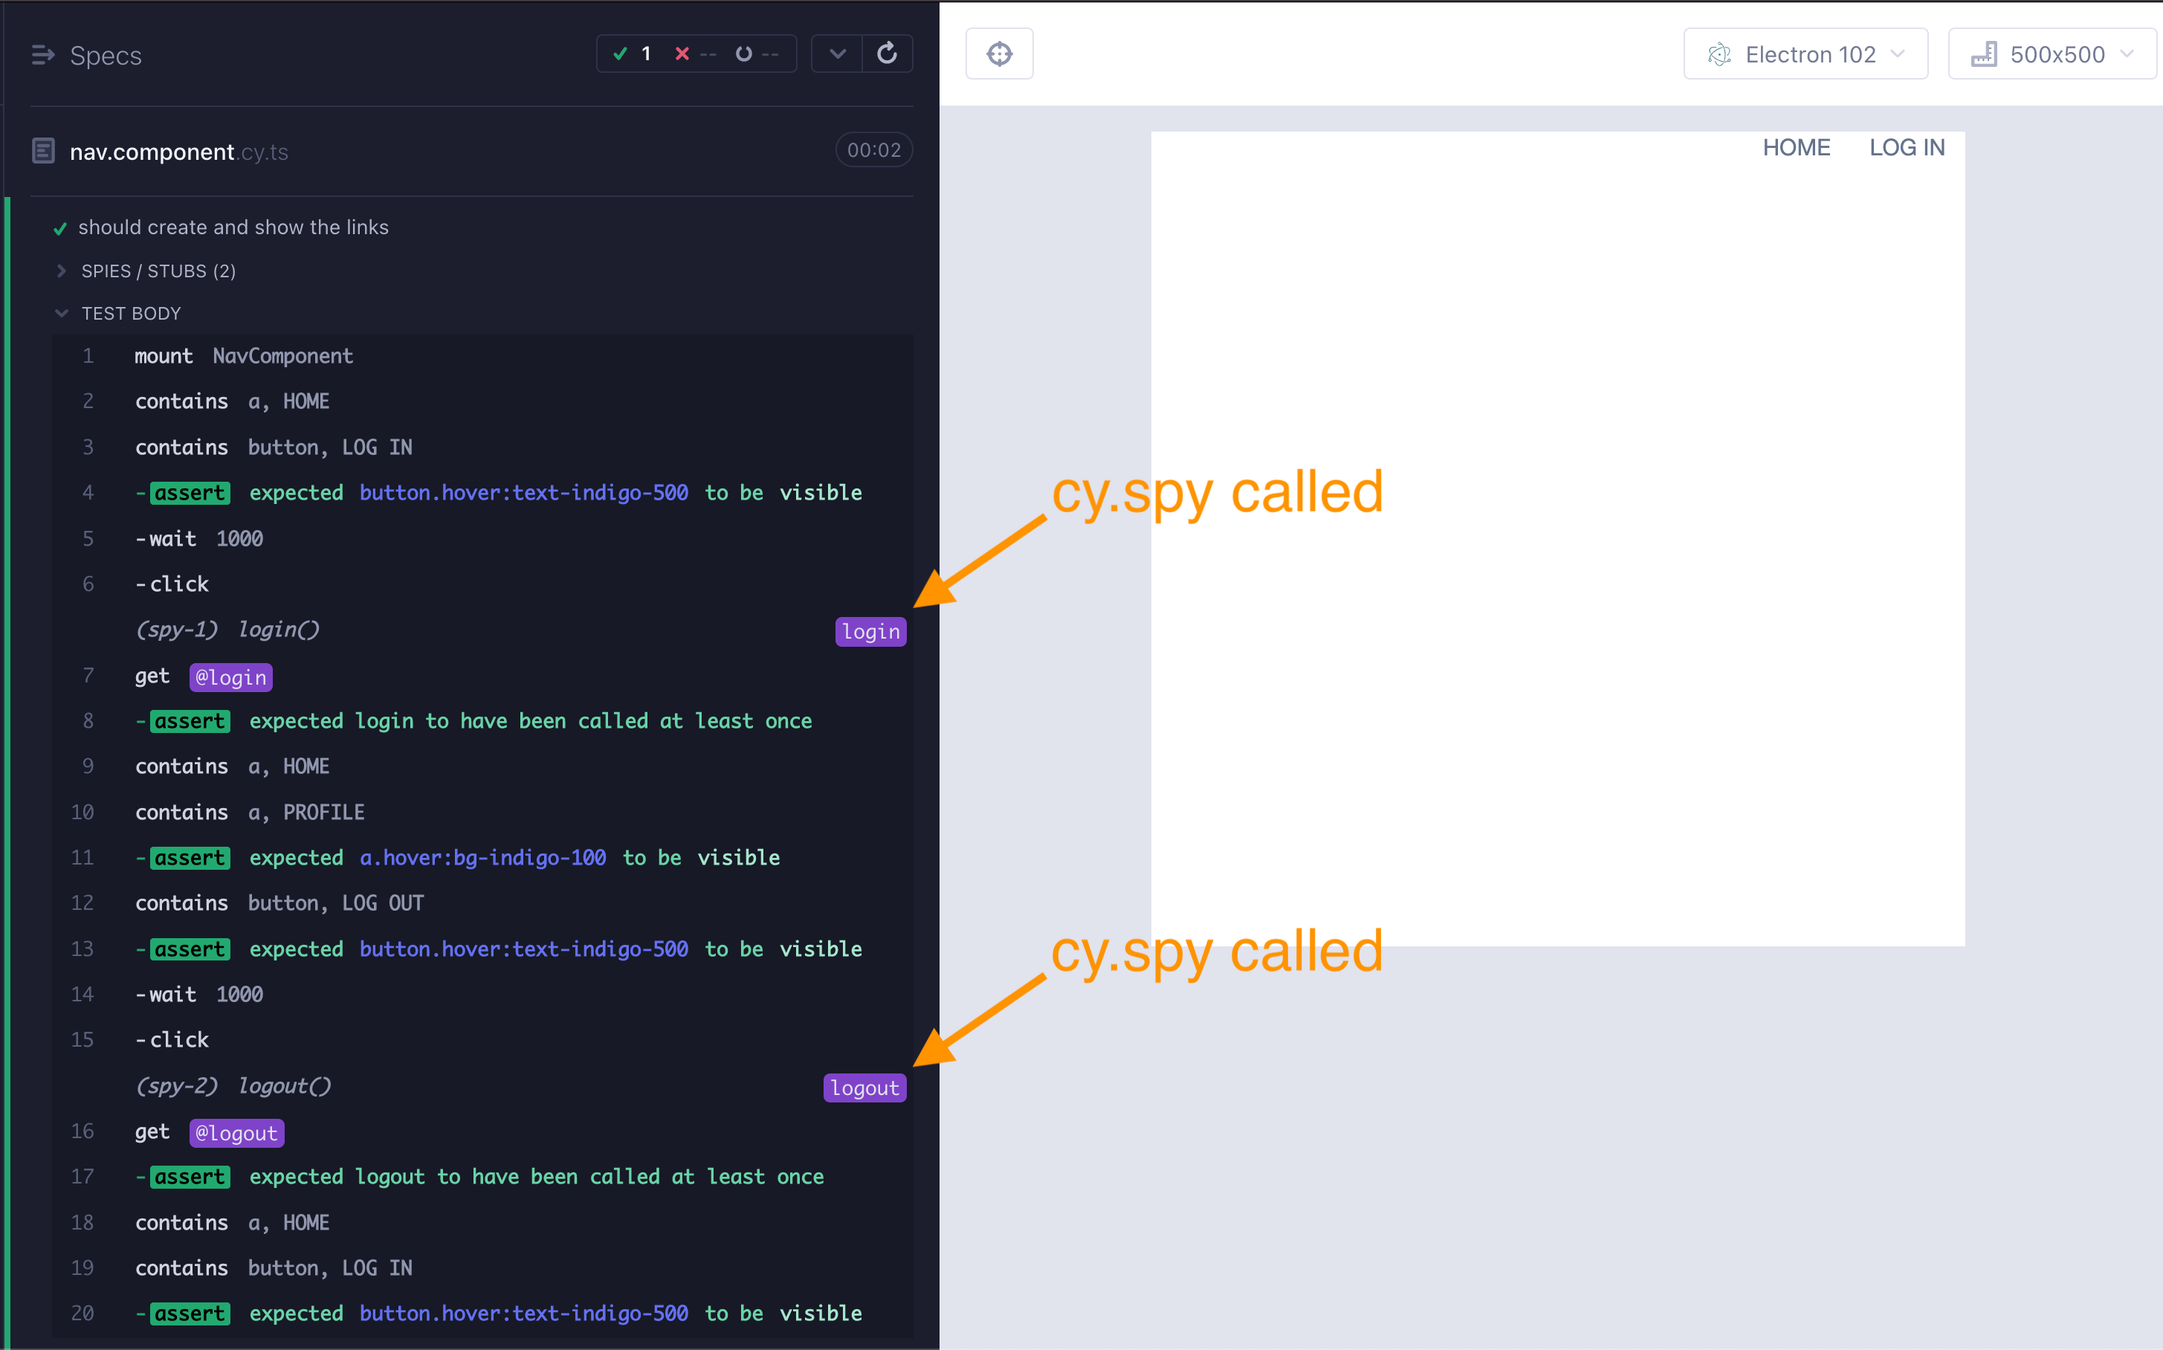Click the failed tests red X counter
The height and width of the screenshot is (1350, 2163).
(694, 54)
